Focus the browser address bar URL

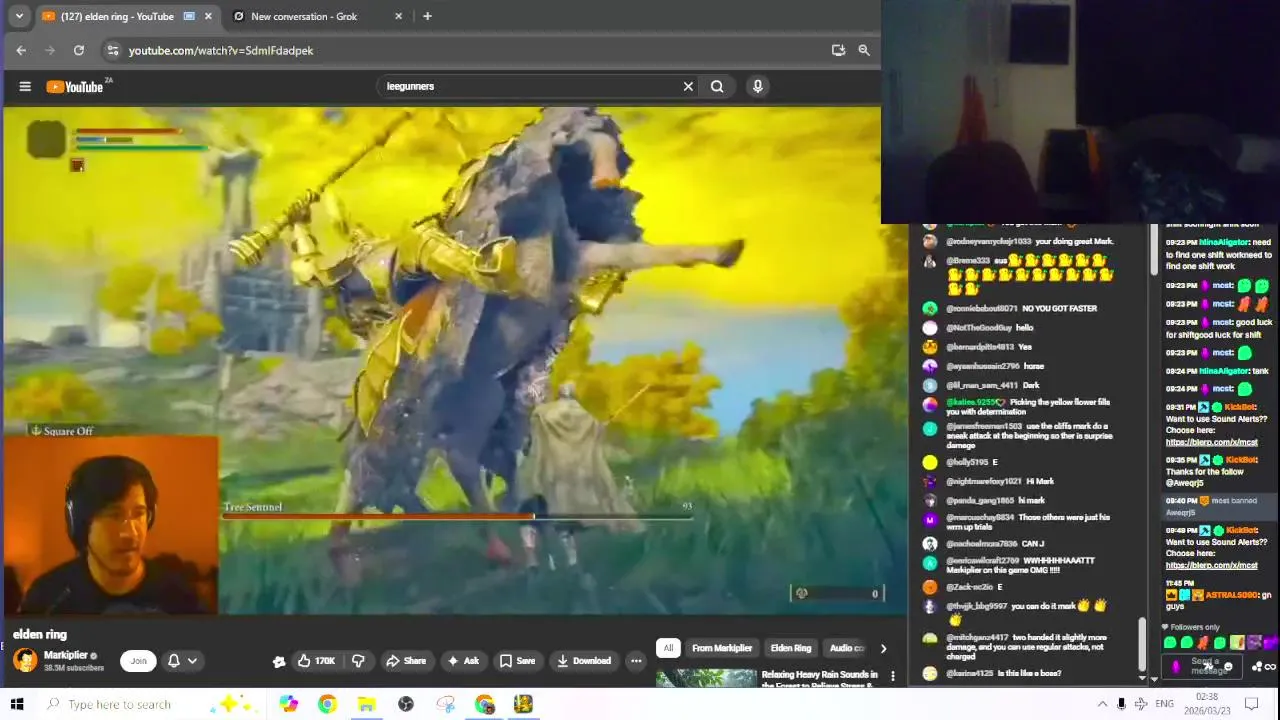click(x=221, y=50)
